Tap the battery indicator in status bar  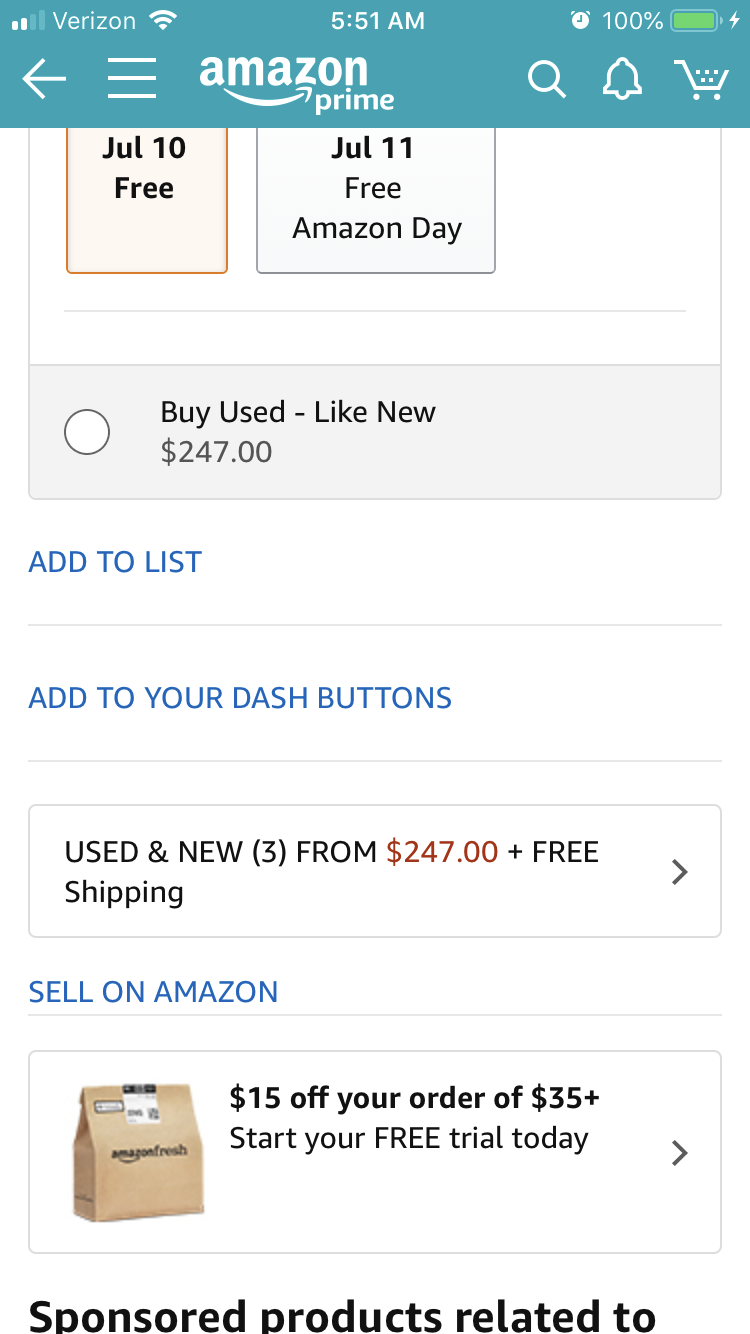(696, 20)
